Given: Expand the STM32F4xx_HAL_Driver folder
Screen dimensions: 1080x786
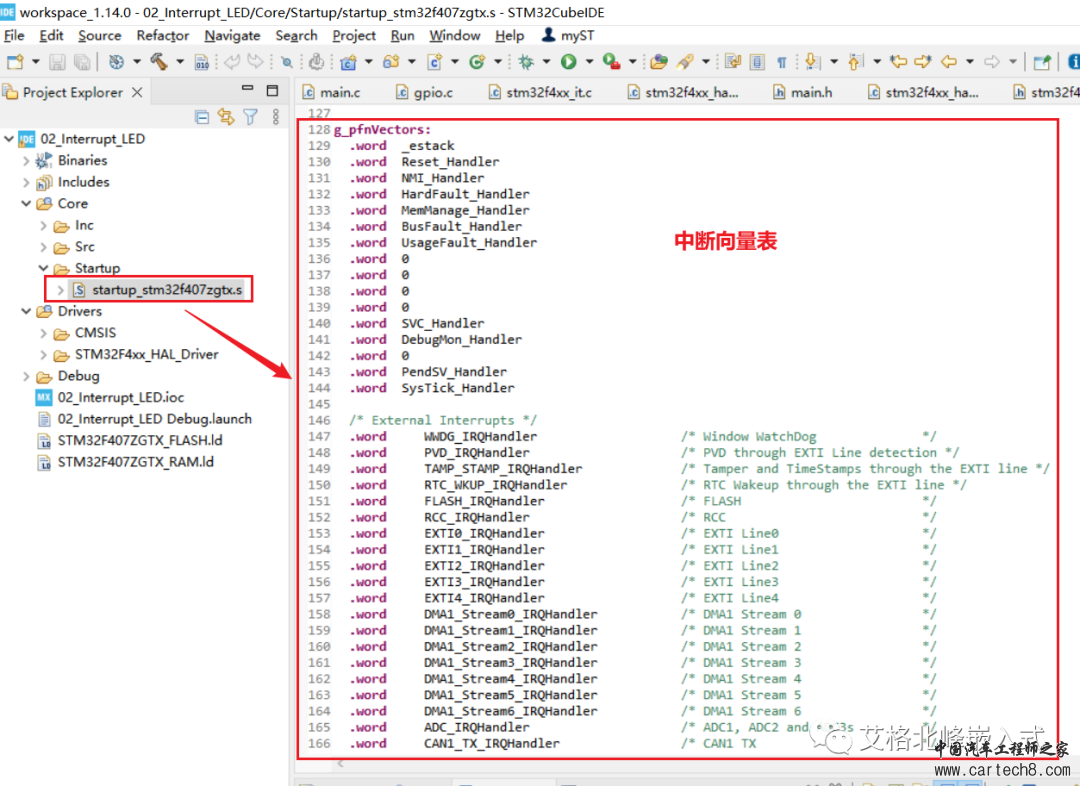Looking at the screenshot, I should 43,355.
